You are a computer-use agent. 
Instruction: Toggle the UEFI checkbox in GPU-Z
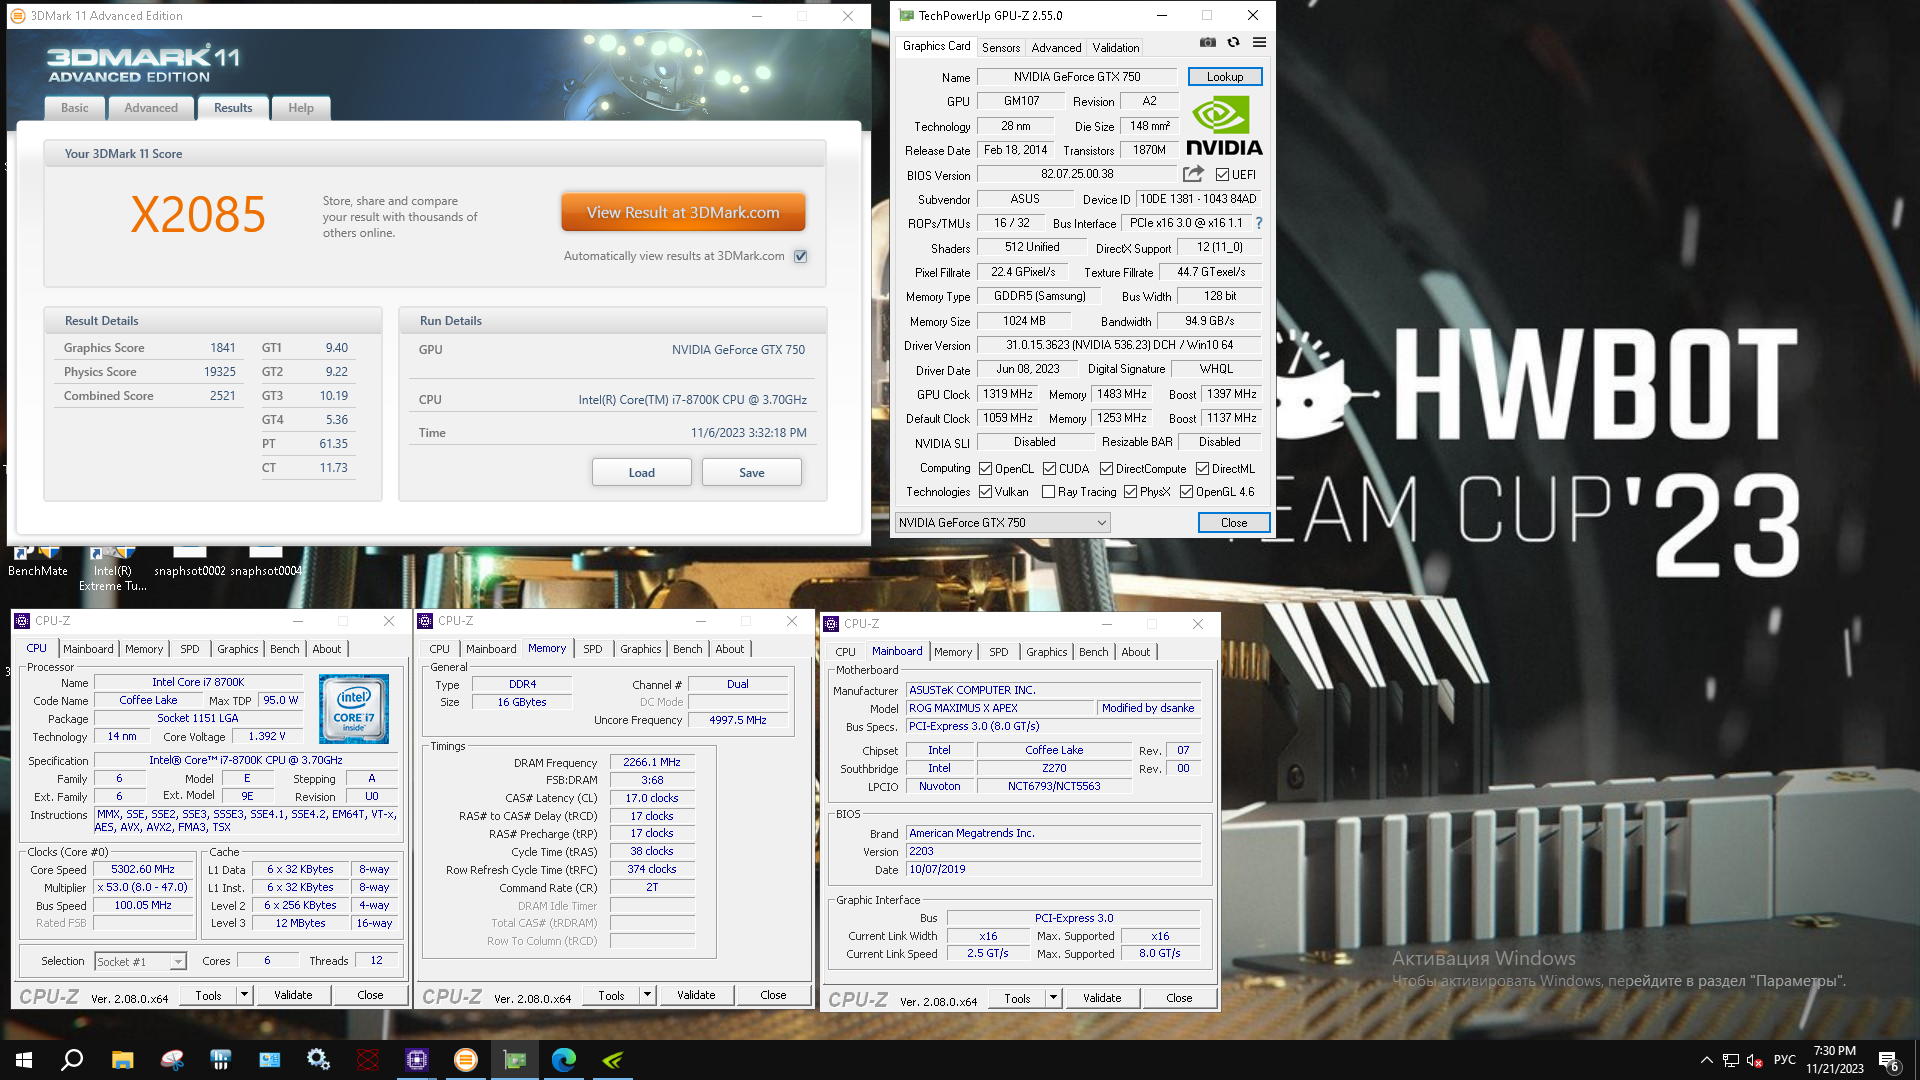(1222, 174)
